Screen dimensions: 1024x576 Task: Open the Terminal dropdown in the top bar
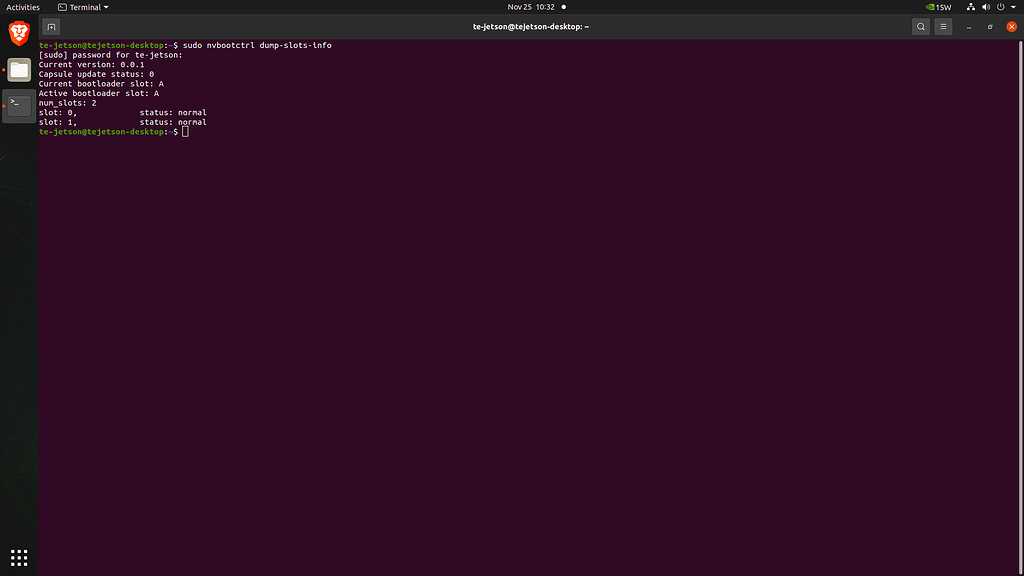click(x=82, y=6)
